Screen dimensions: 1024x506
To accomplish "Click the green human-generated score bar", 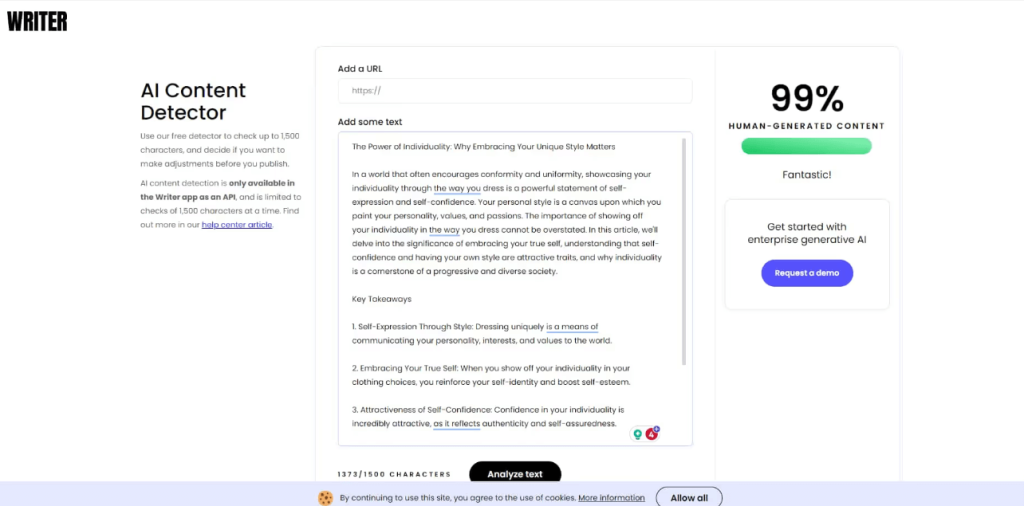I will (806, 146).
